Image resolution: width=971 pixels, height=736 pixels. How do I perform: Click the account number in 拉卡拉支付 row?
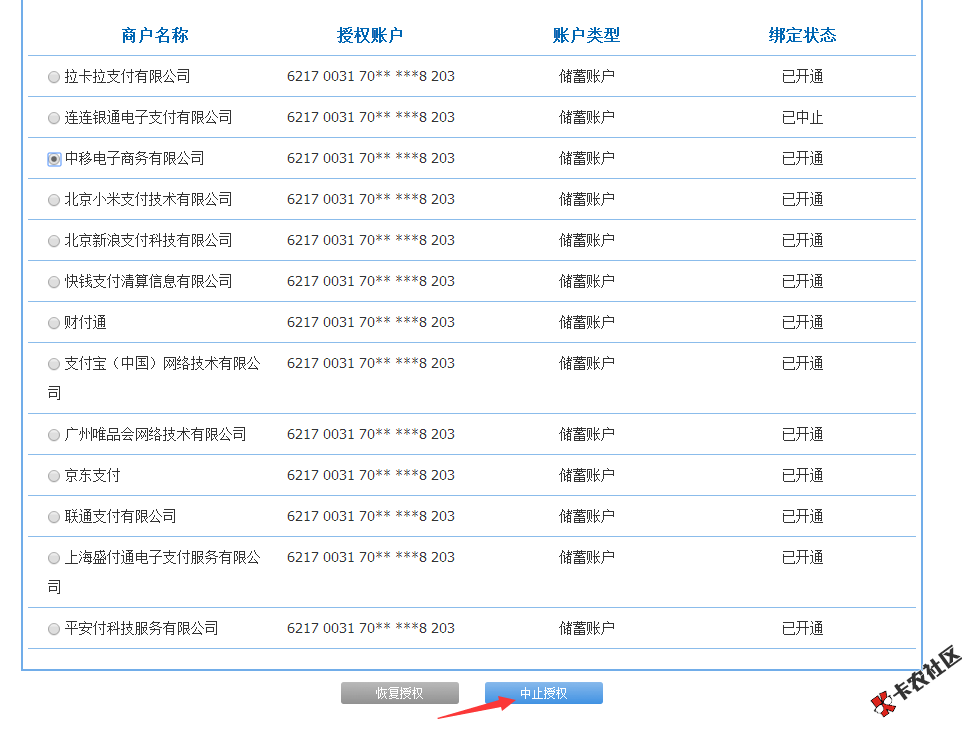click(x=370, y=76)
